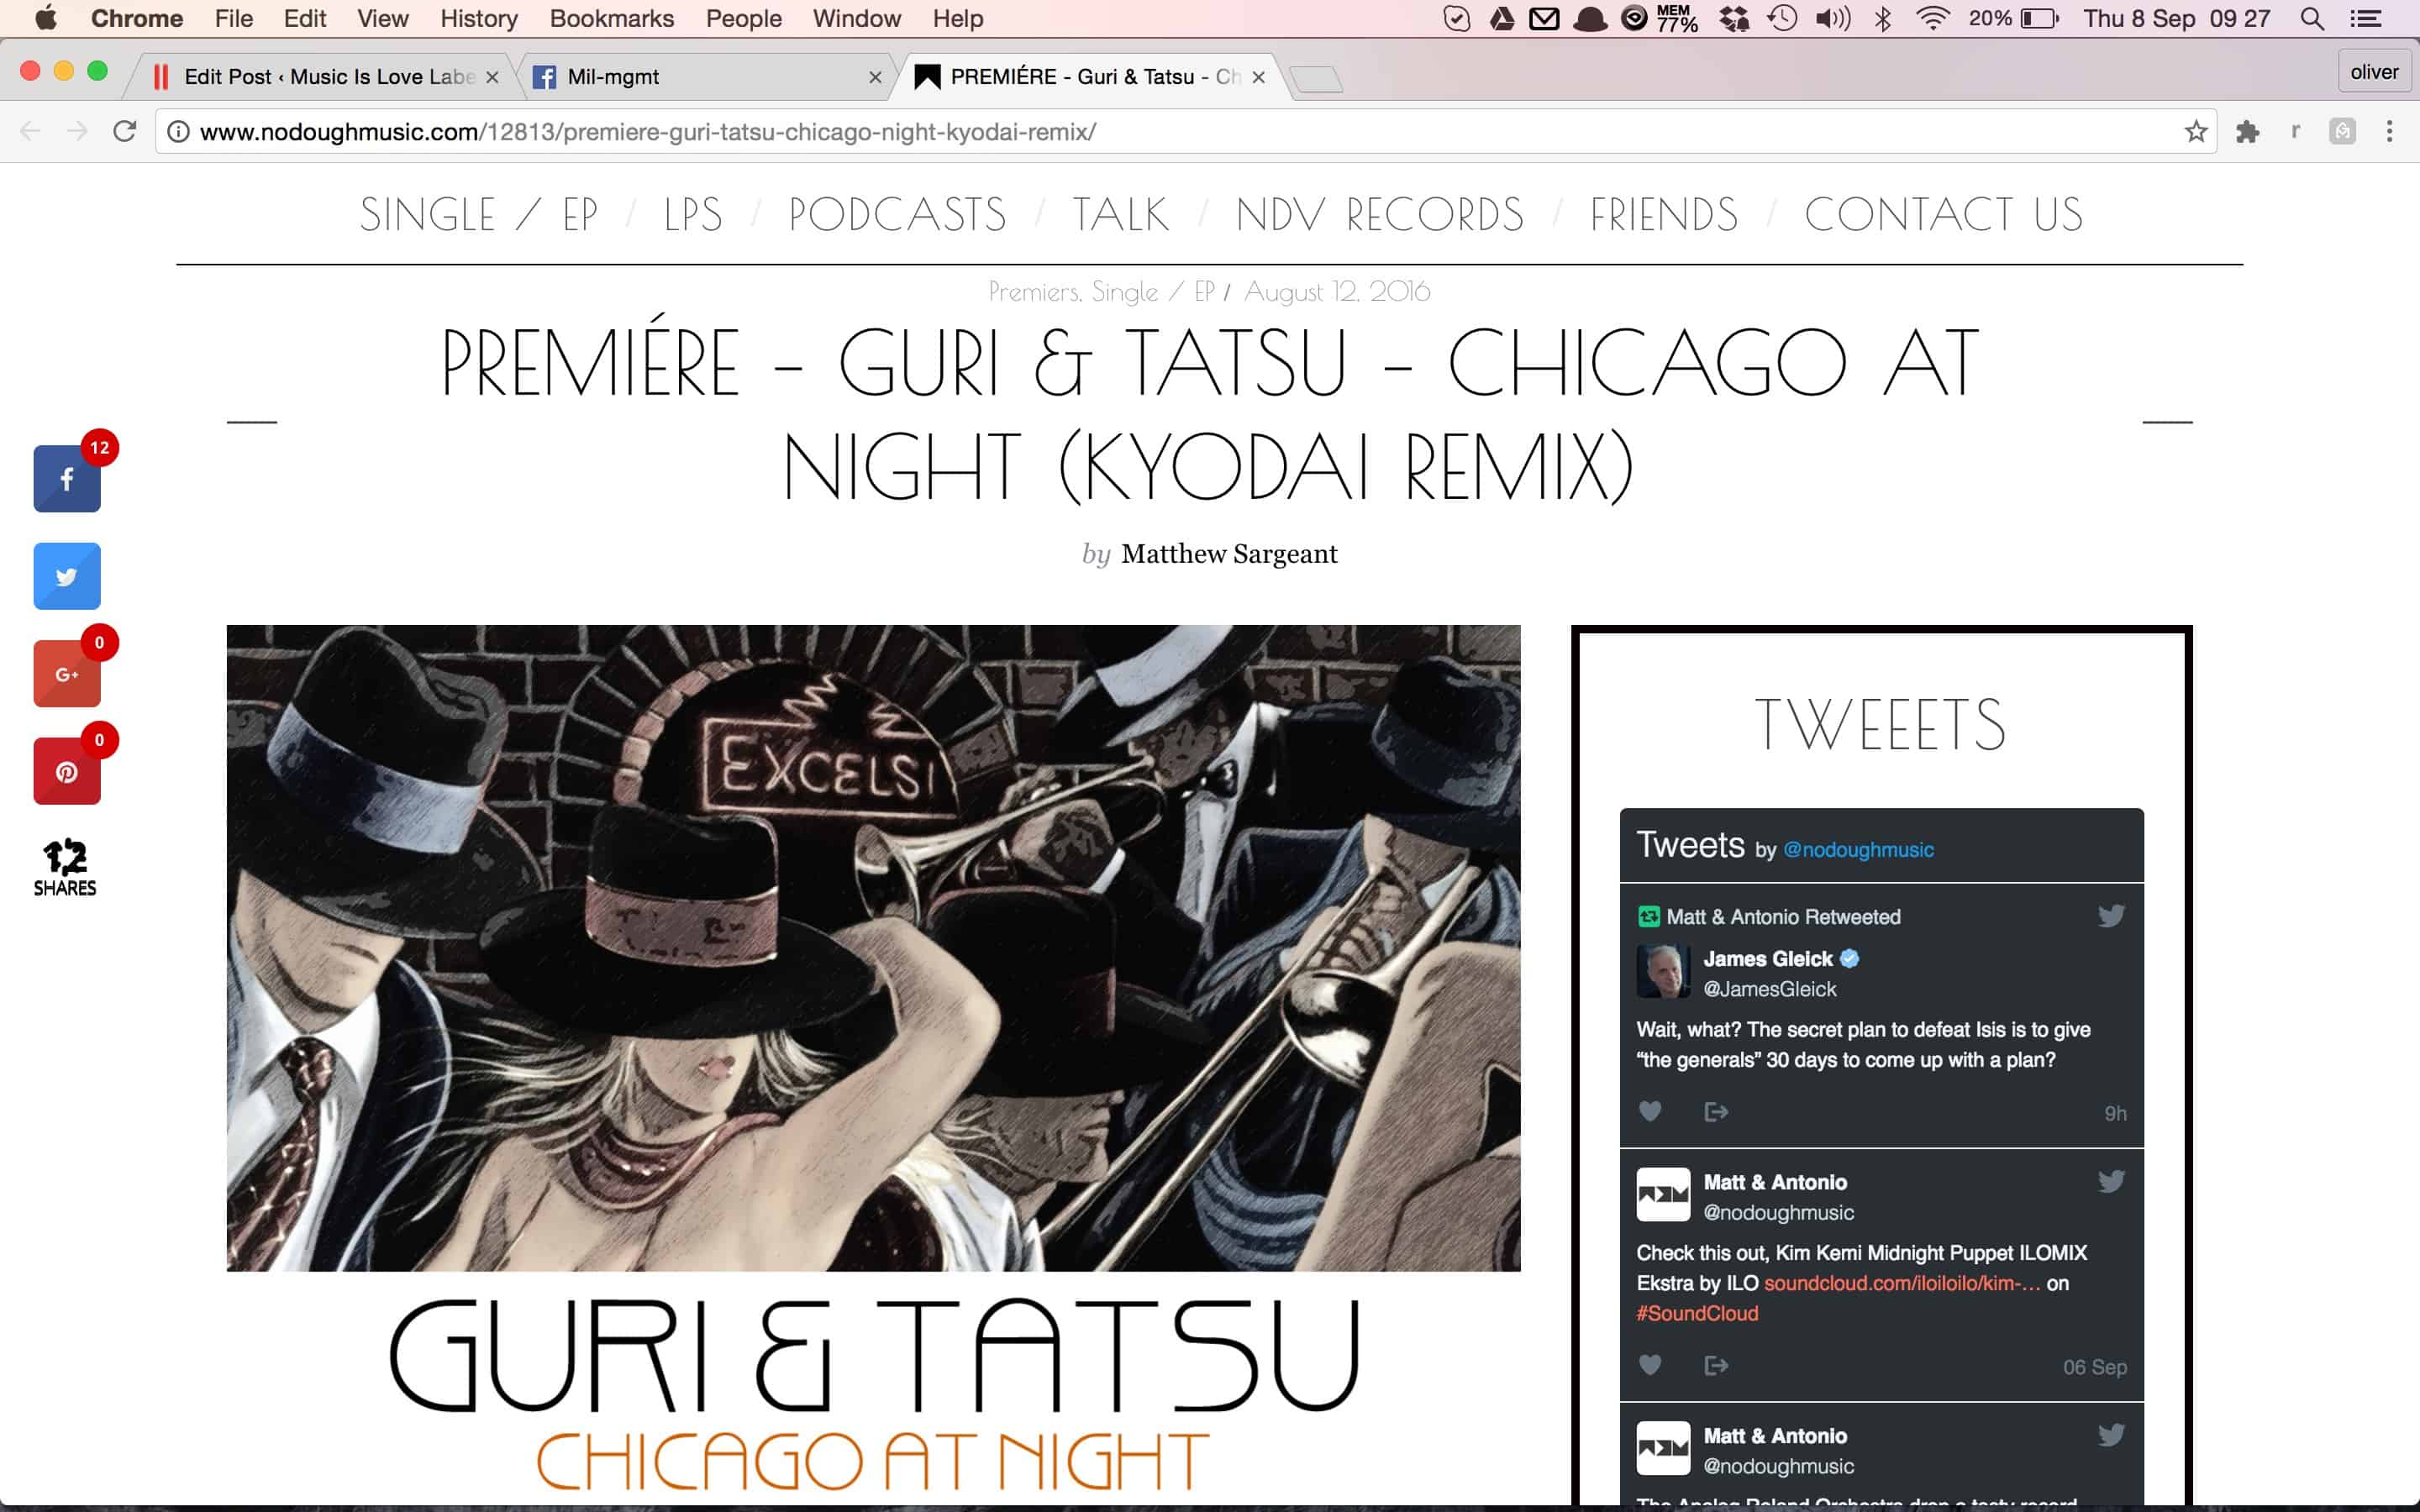Screen dimensions: 2420x1512
Task: Go to SINGLE / EP section
Action: (479, 214)
